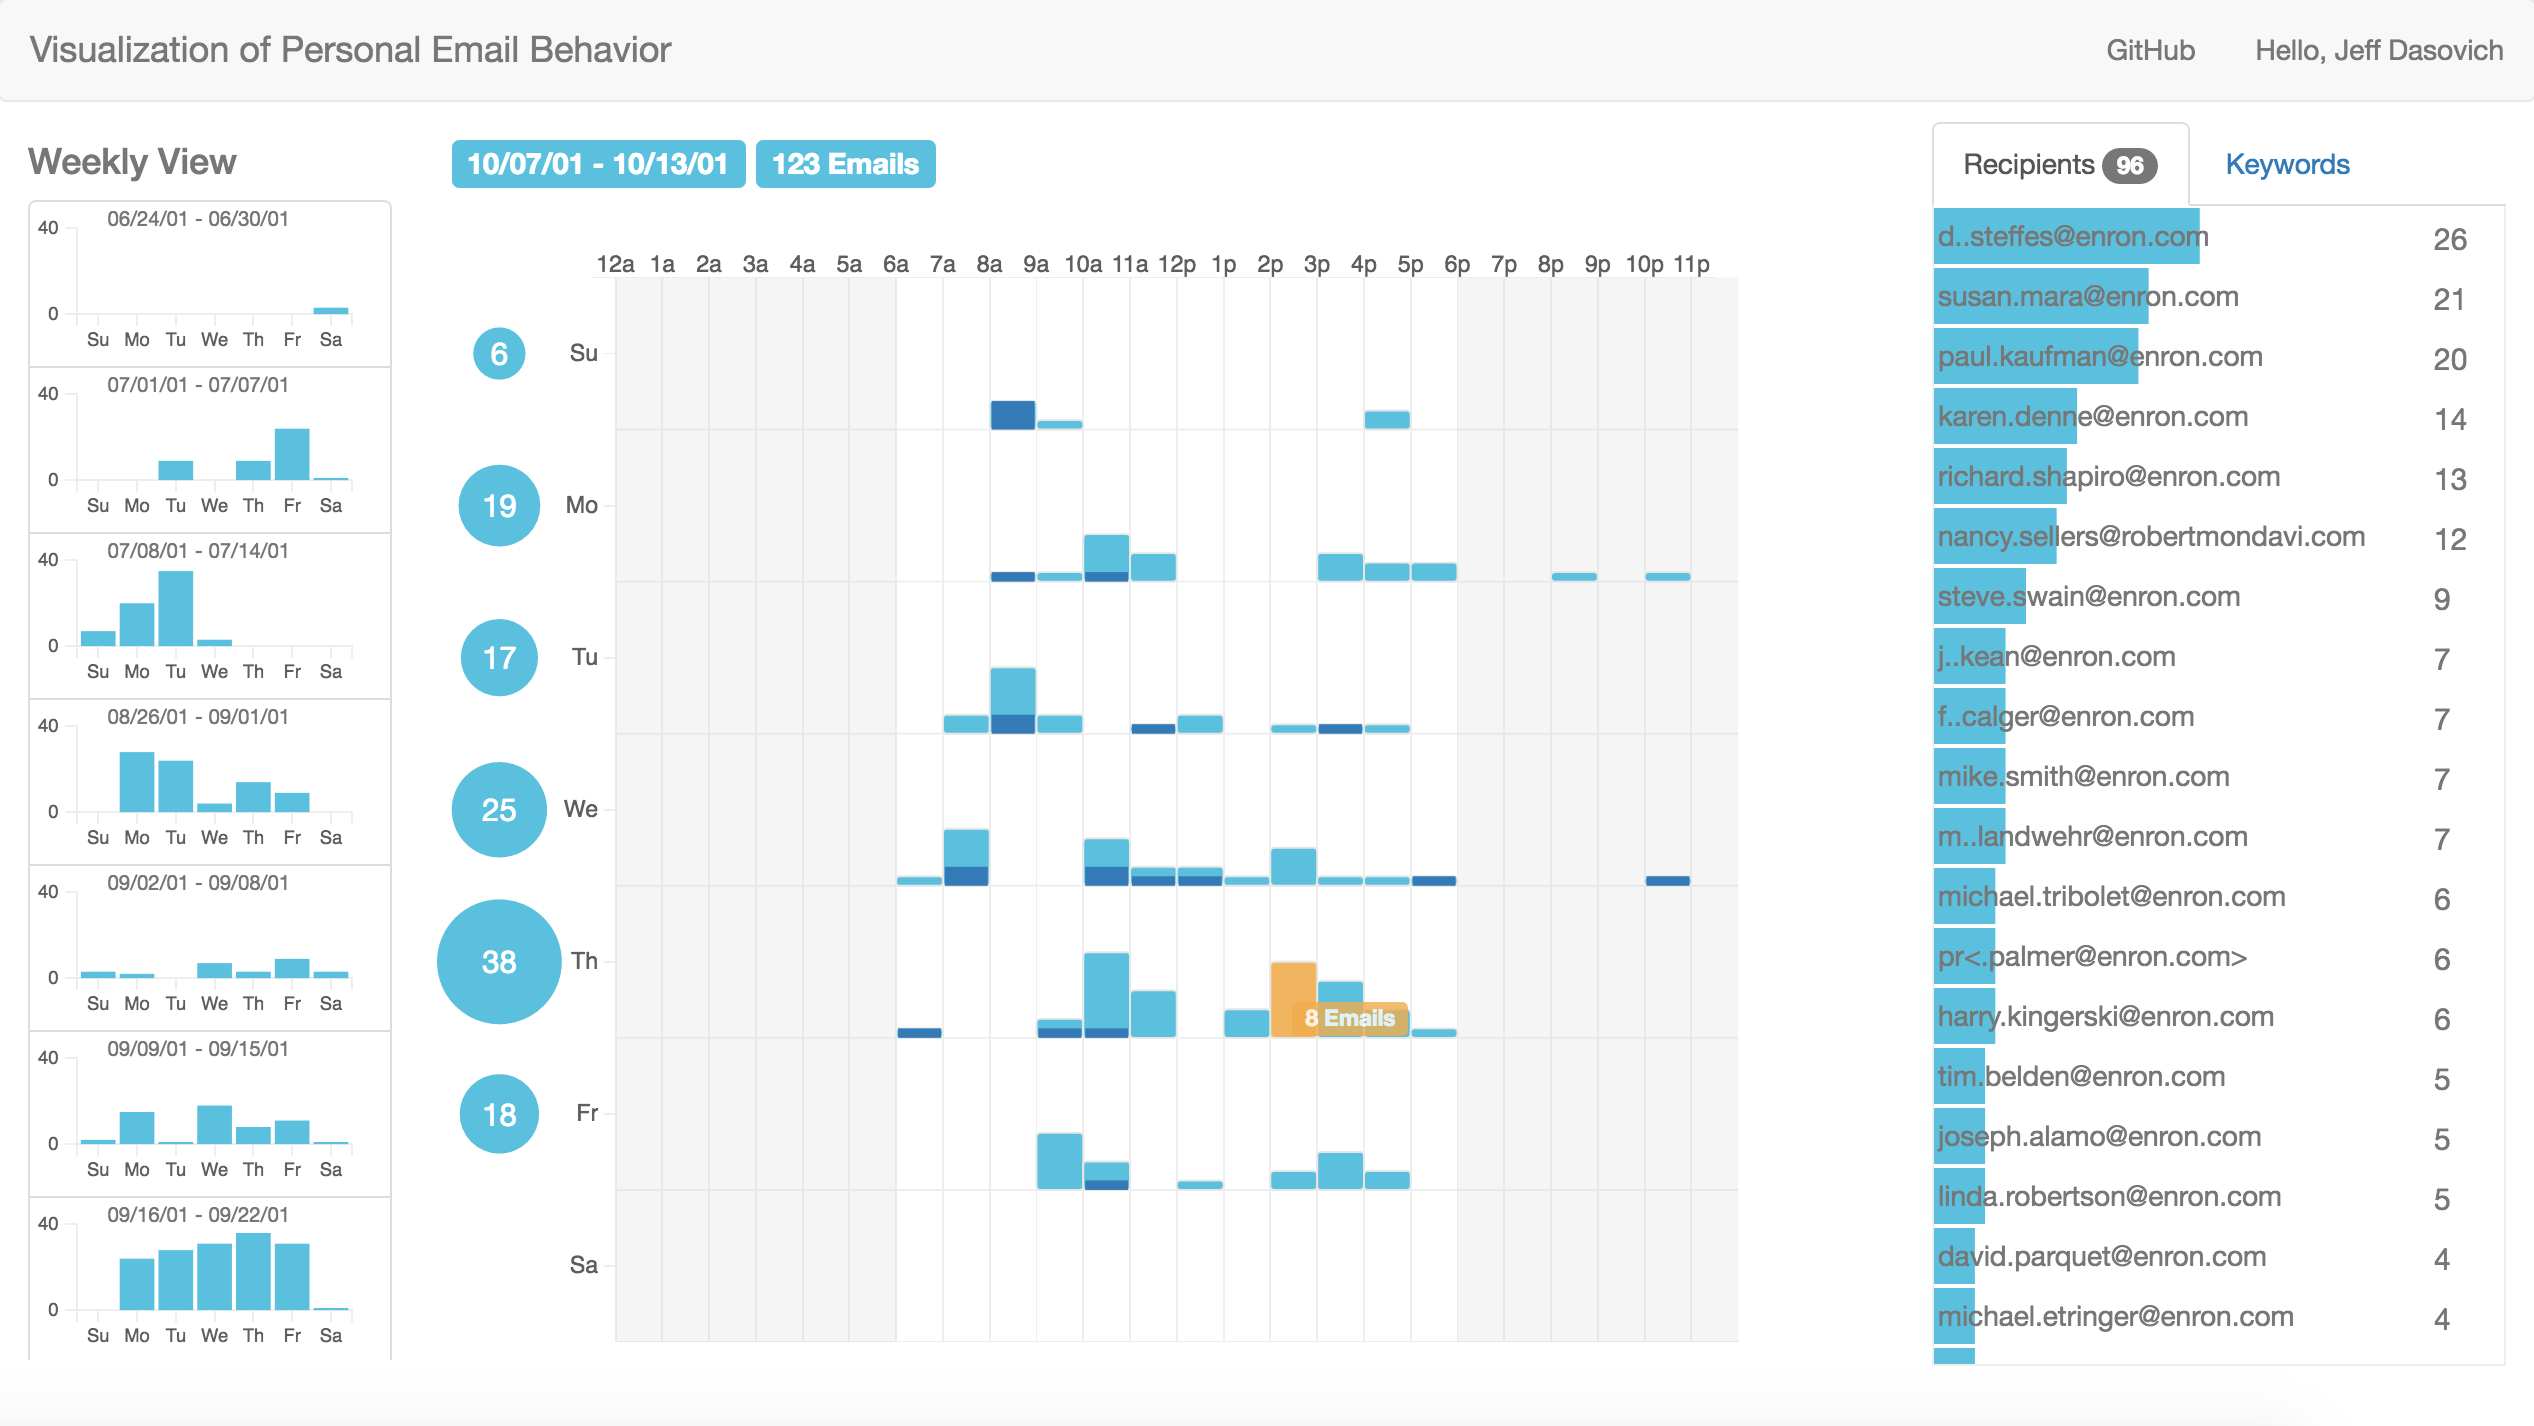Click the recipients count badge 96
The height and width of the screenshot is (1426, 2534).
(x=2129, y=165)
